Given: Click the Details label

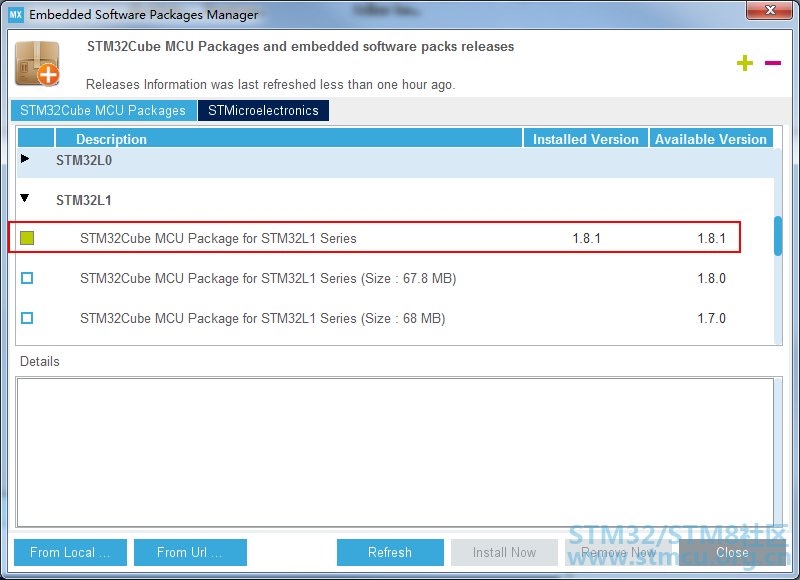Looking at the screenshot, I should coord(40,362).
